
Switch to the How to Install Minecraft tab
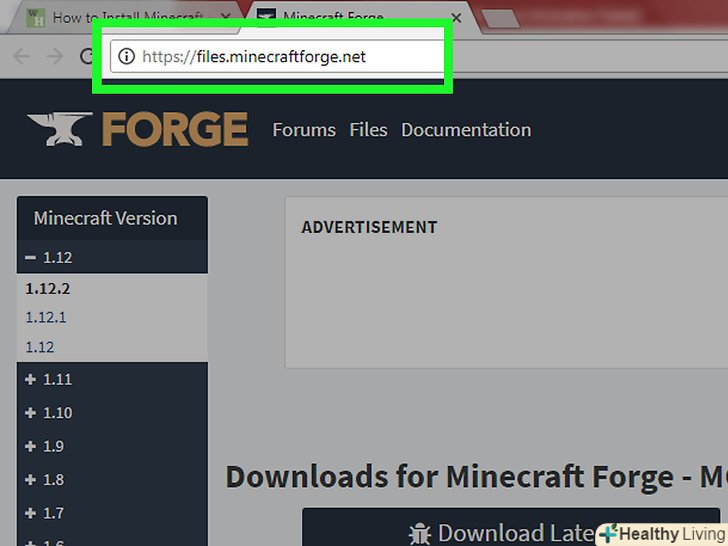(127, 18)
